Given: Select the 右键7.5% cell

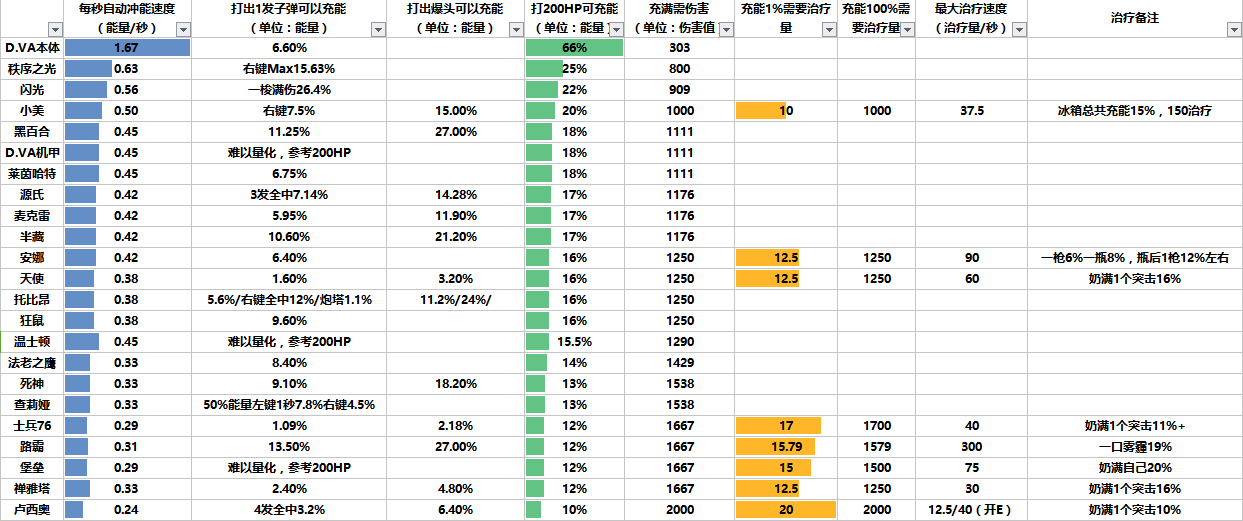Looking at the screenshot, I should coord(289,111).
